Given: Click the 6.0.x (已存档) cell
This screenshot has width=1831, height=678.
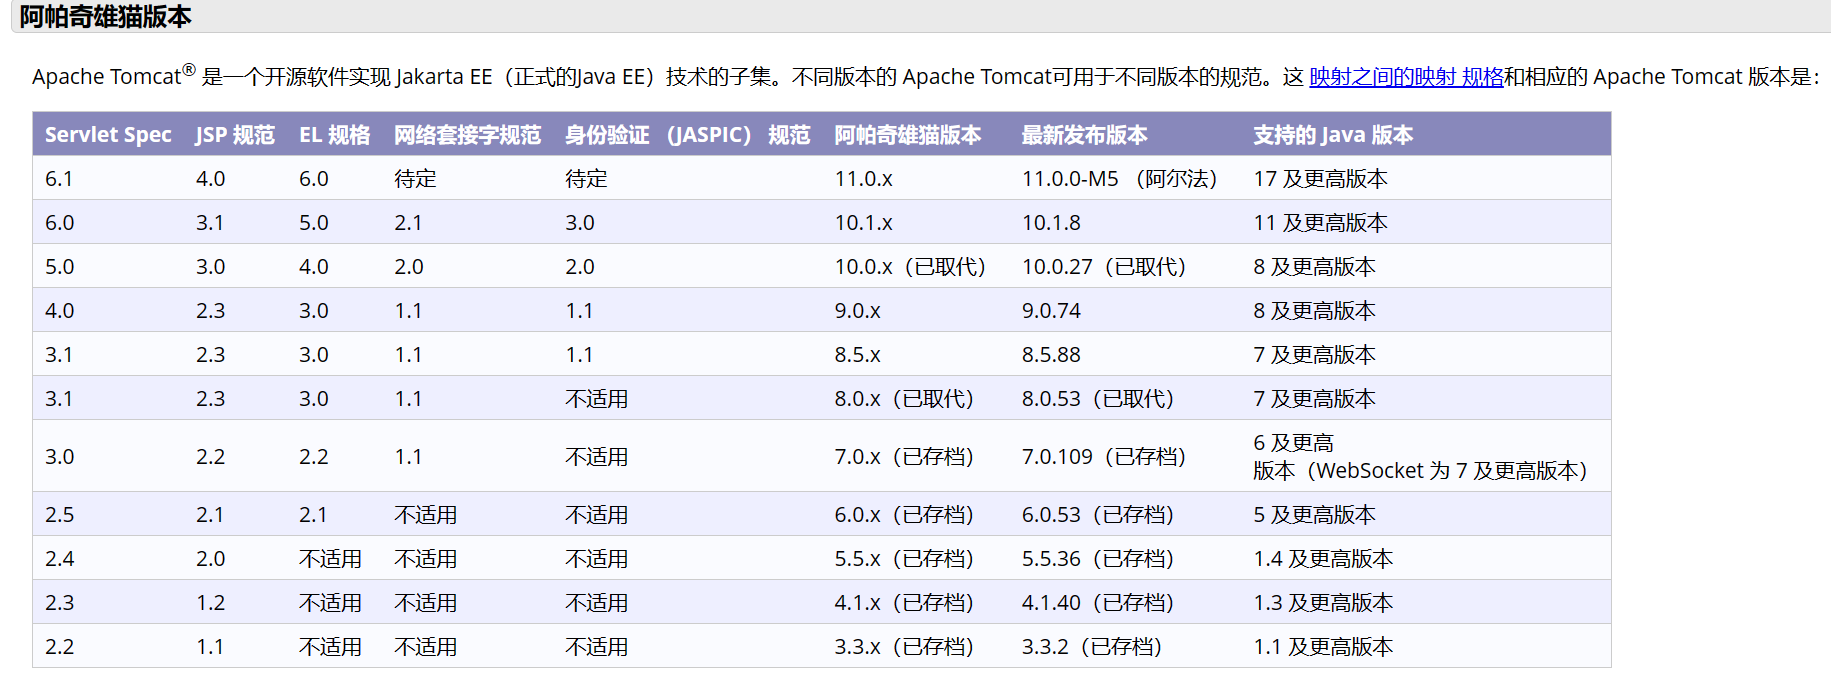Looking at the screenshot, I should (x=904, y=515).
